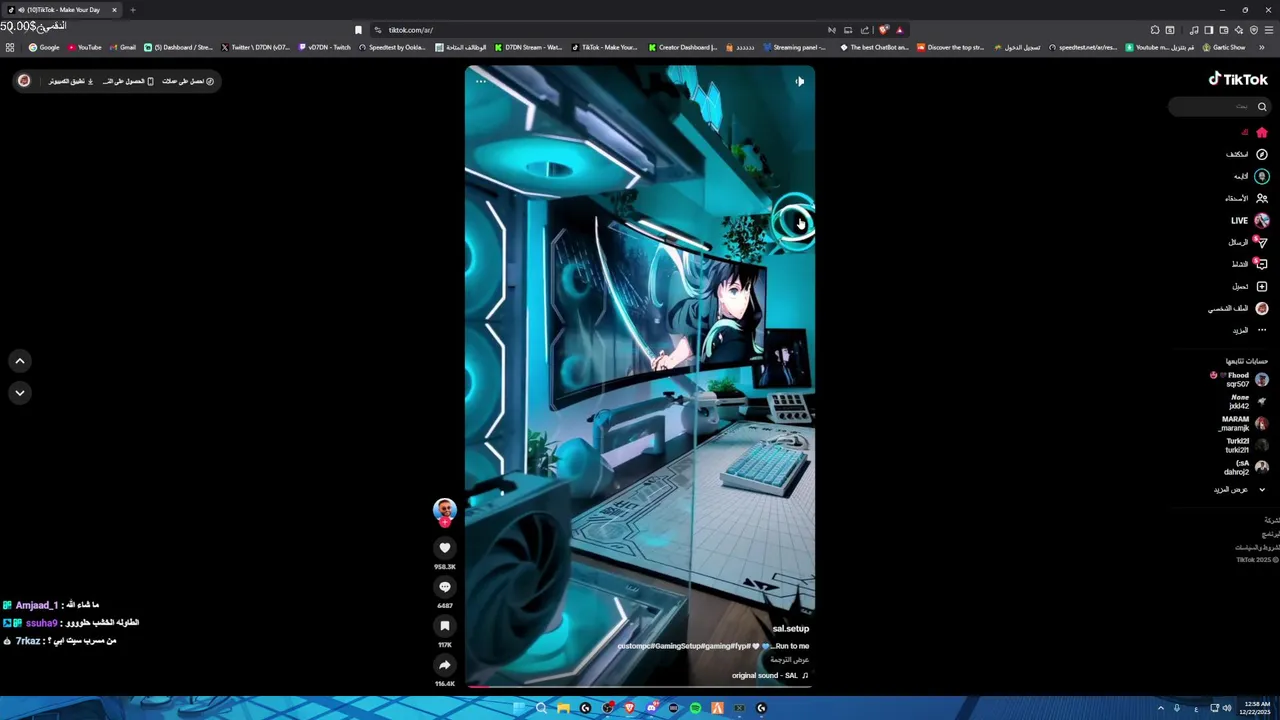Viewport: 1280px width, 720px height.
Task: Open followed account Fhood sqr507
Action: 1240,379
